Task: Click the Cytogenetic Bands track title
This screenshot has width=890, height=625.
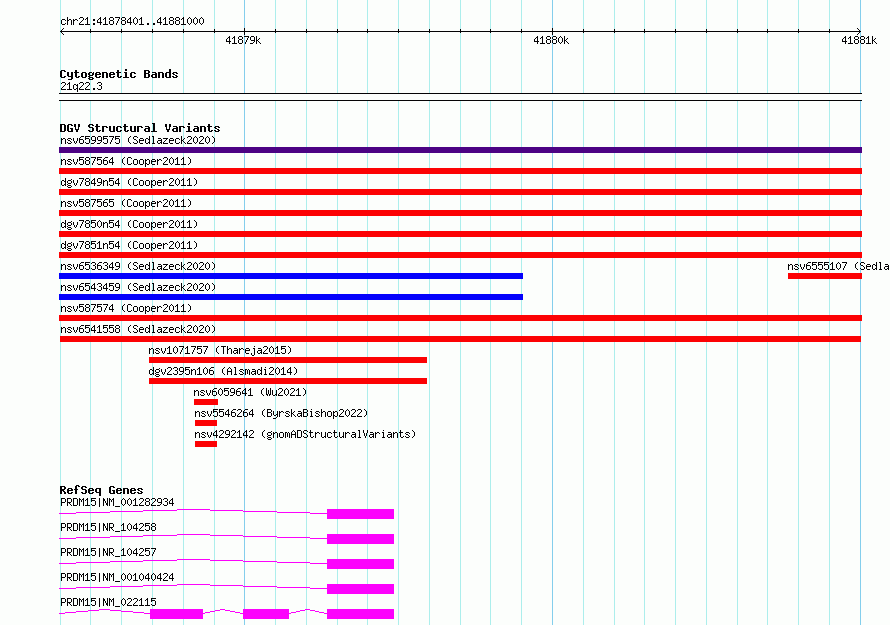Action: [119, 74]
